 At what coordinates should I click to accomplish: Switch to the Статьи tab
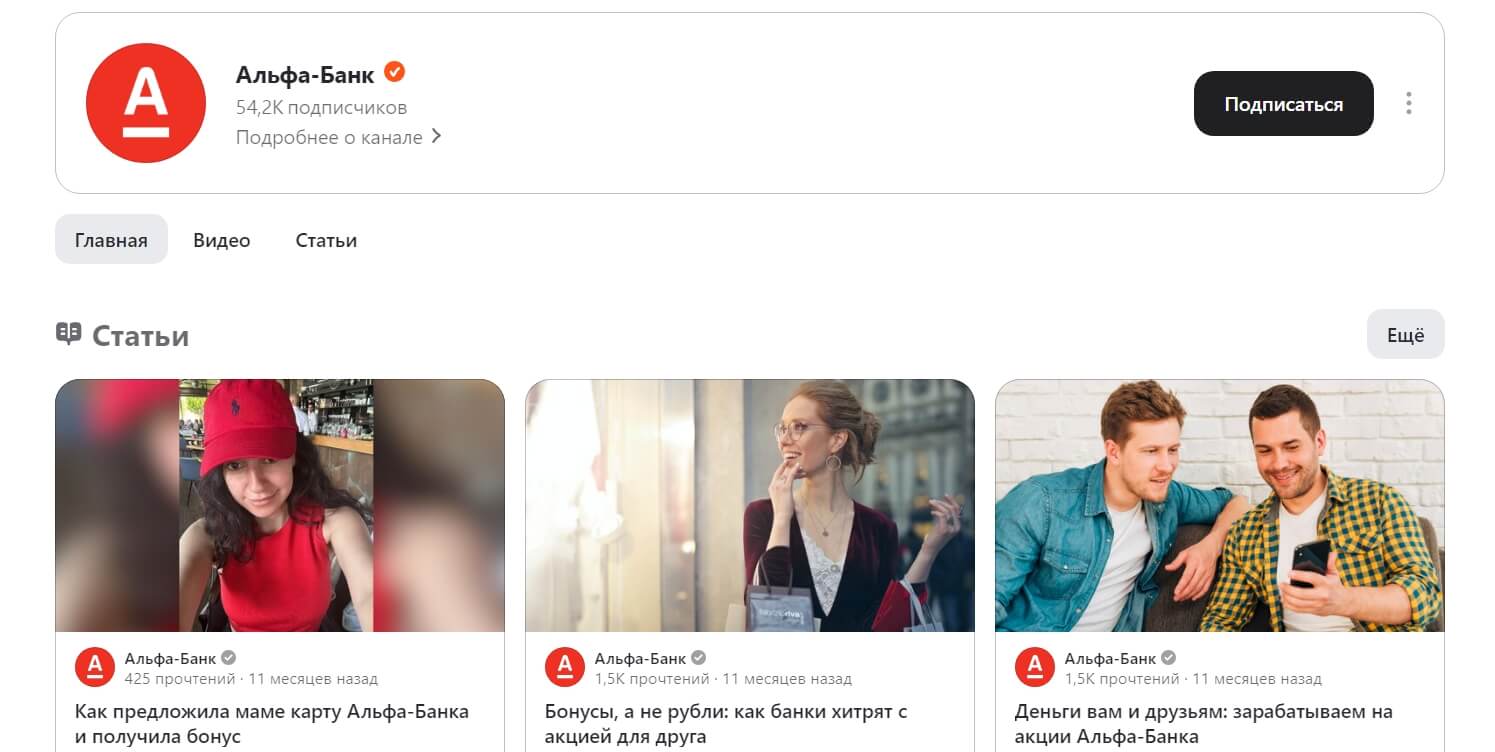[326, 240]
